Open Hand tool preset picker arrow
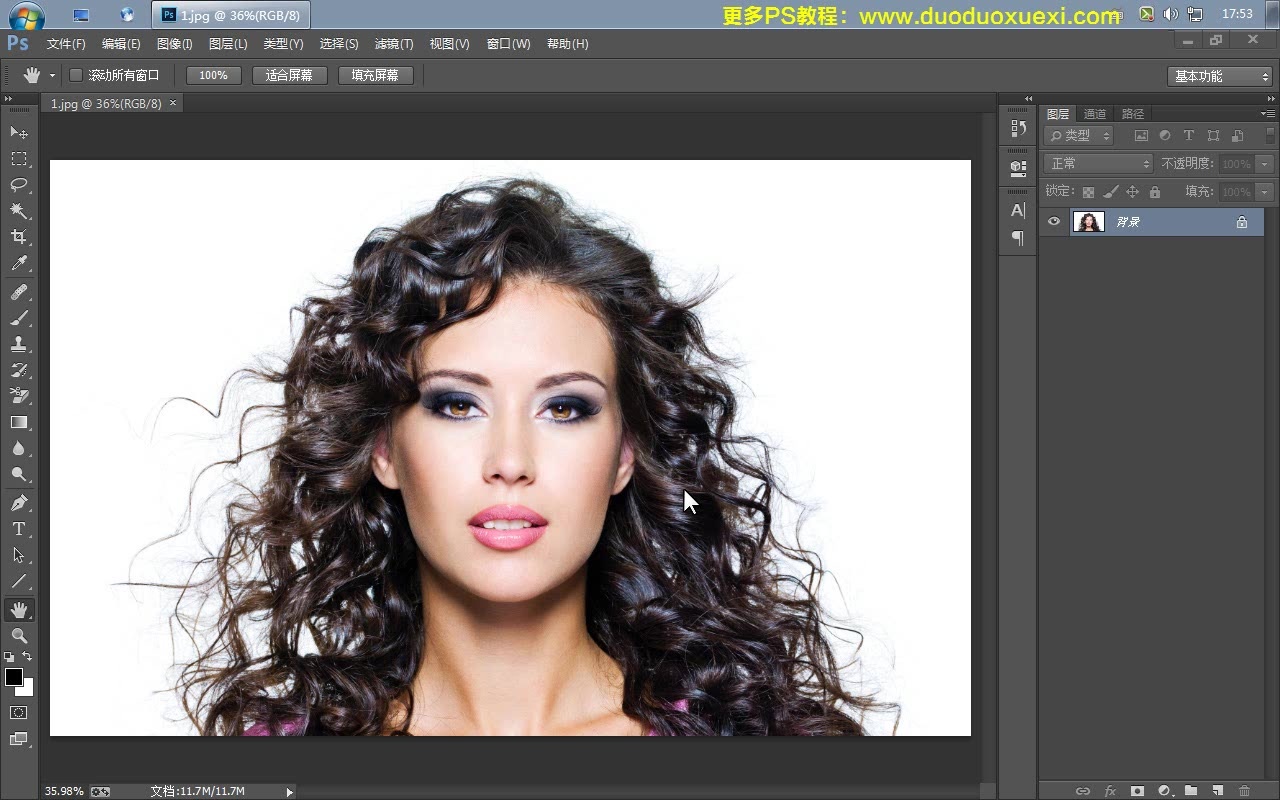This screenshot has width=1280, height=800. coord(52,76)
